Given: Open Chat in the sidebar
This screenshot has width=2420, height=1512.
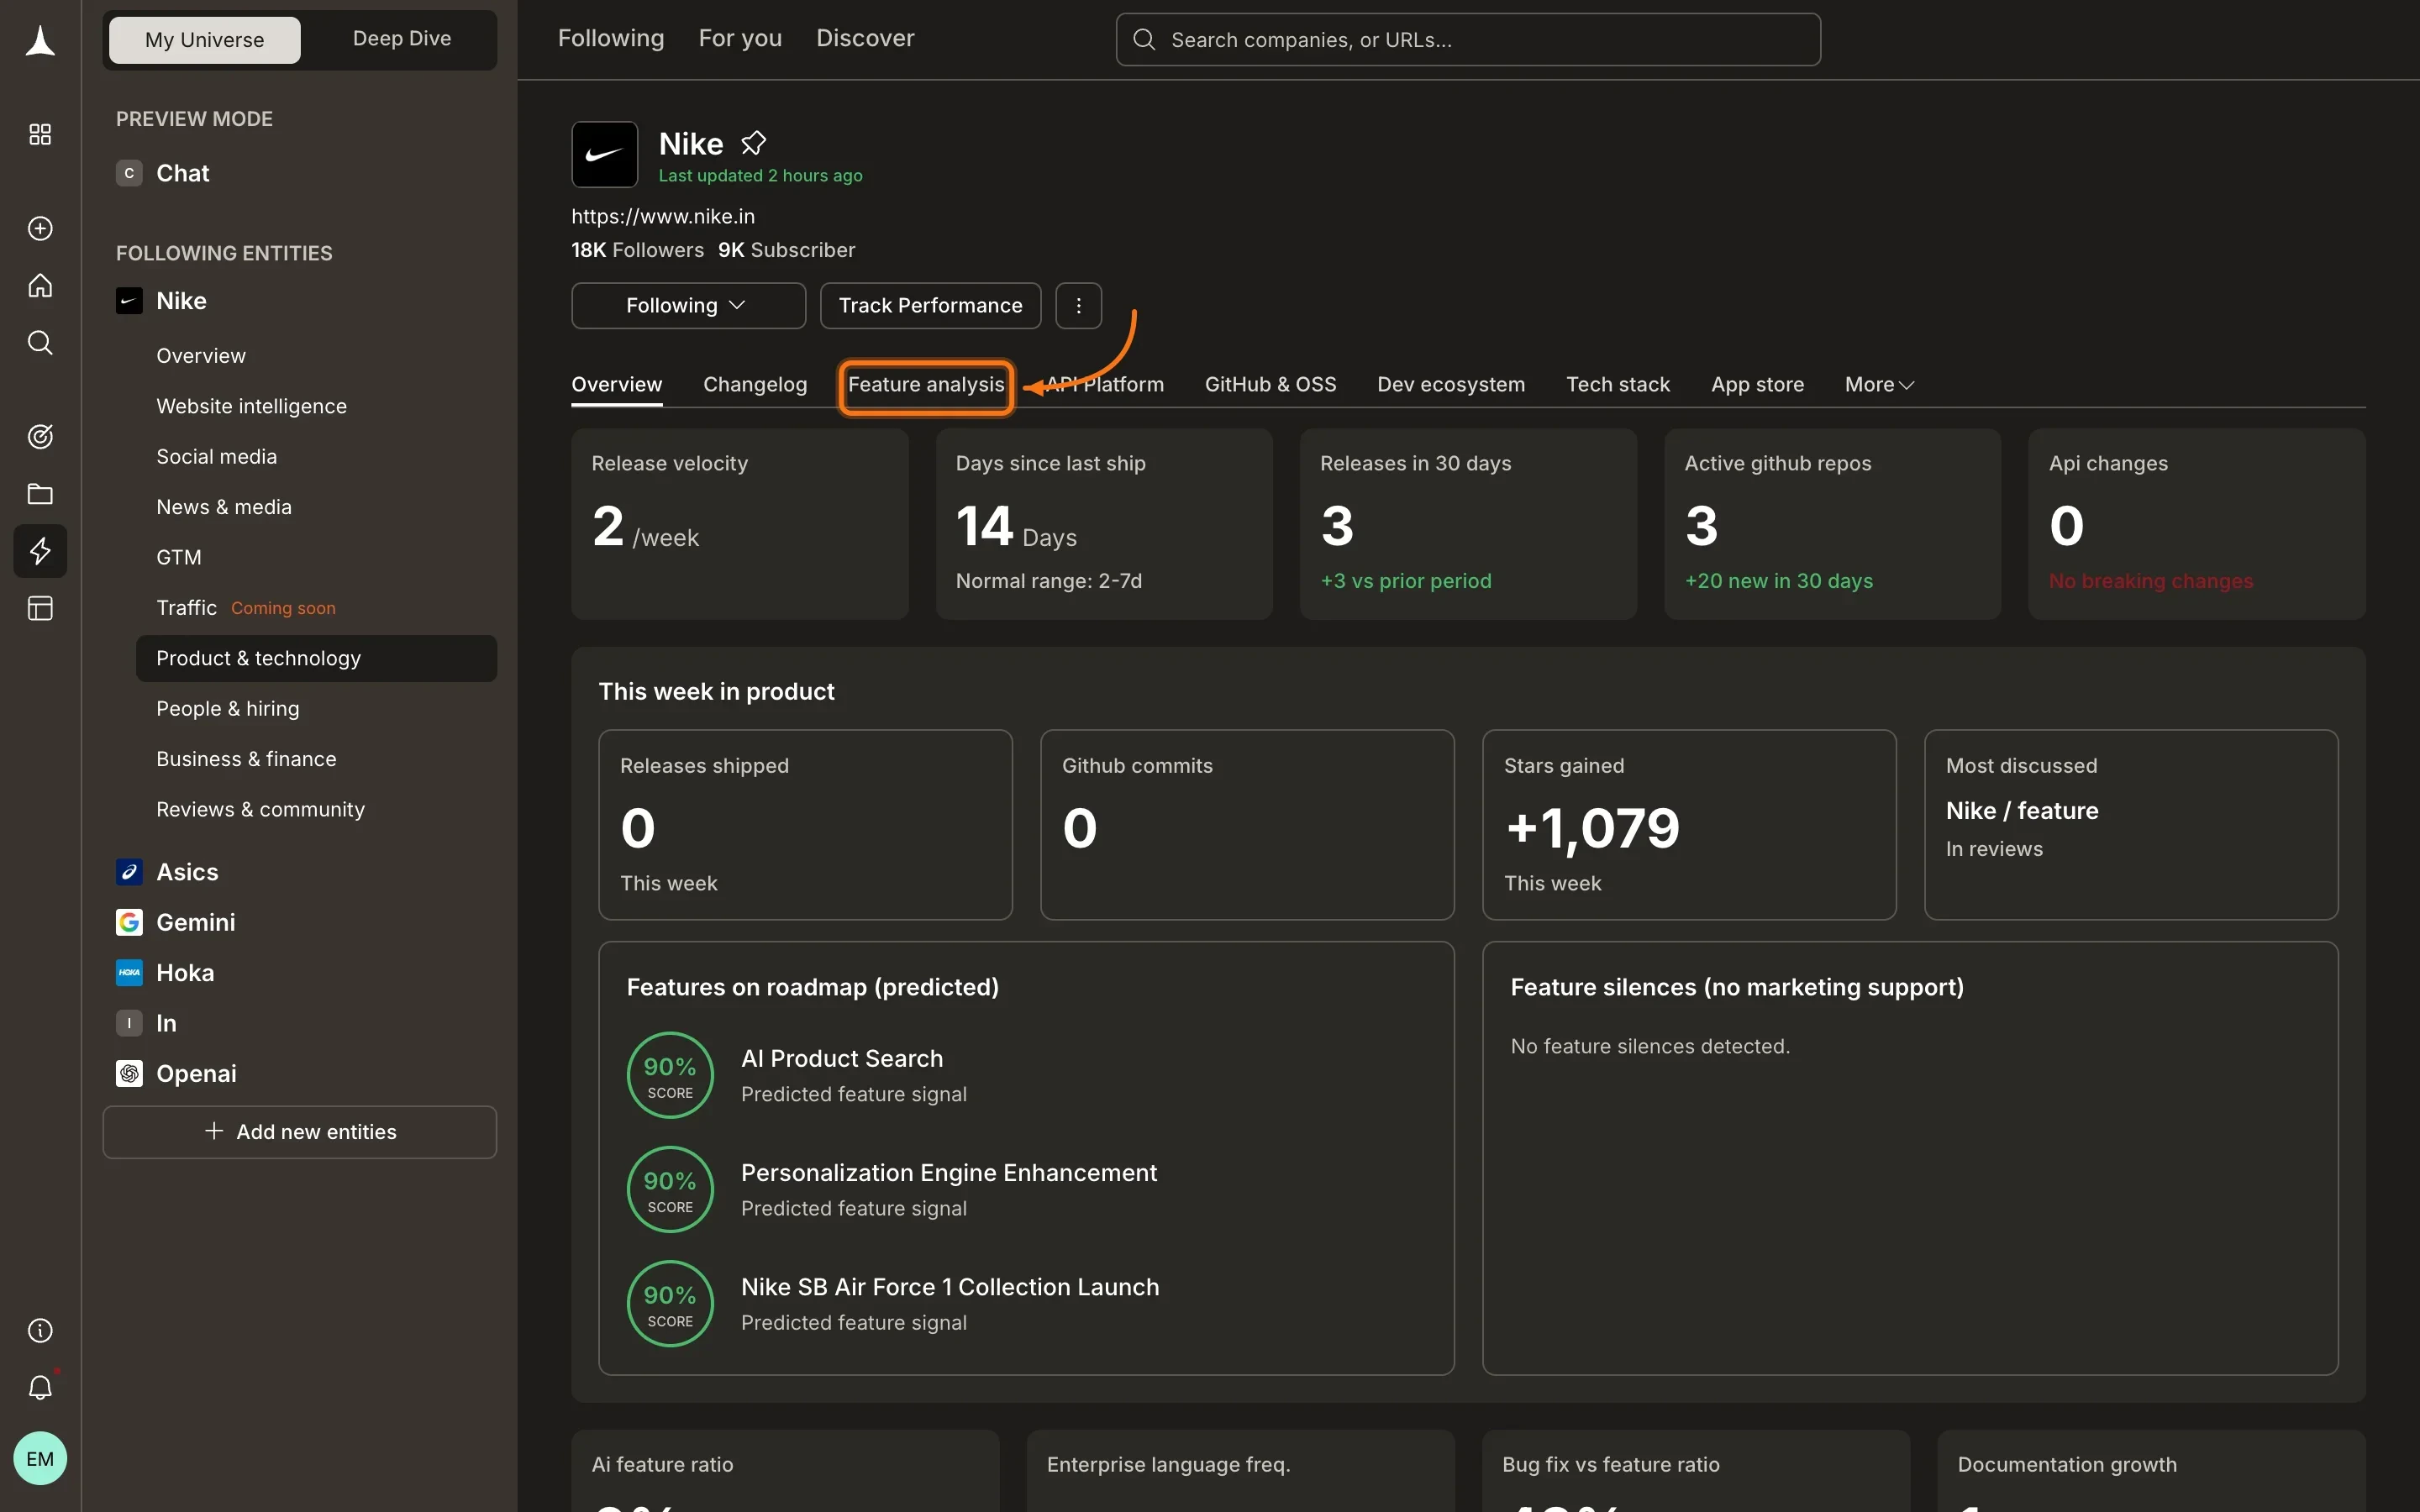Looking at the screenshot, I should pos(182,173).
